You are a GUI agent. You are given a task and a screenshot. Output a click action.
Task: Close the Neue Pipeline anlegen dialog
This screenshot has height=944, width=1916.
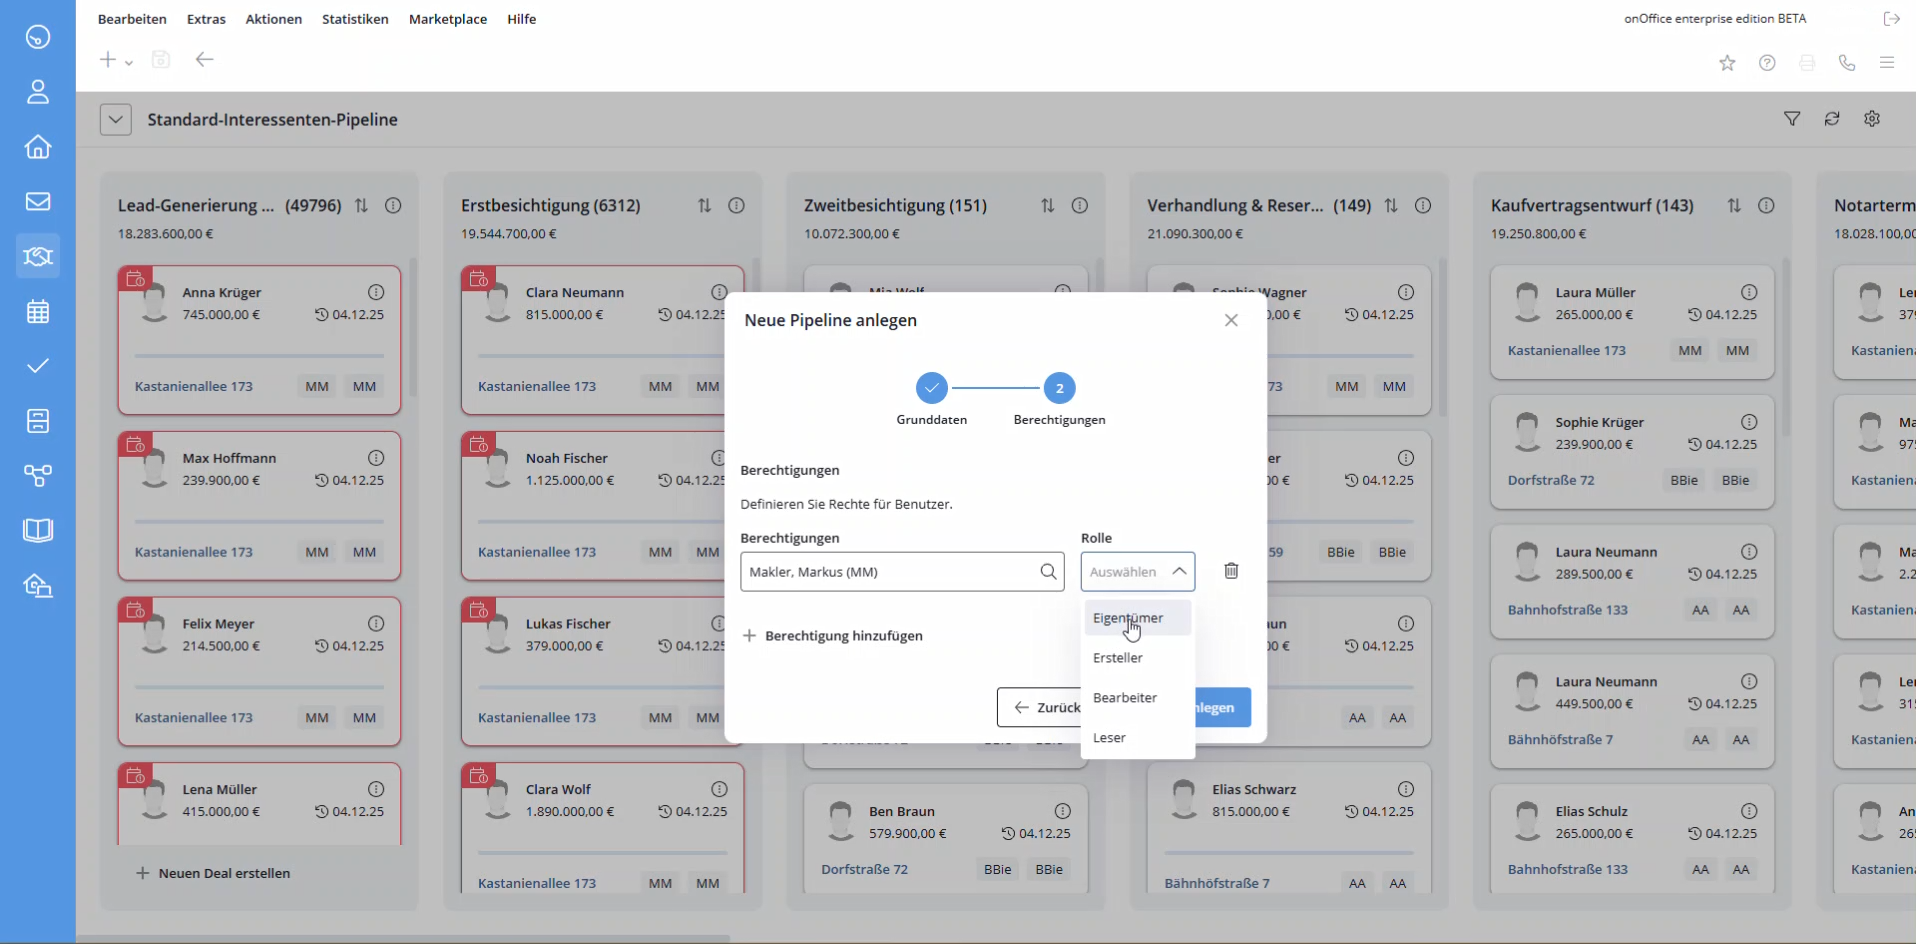1231,320
